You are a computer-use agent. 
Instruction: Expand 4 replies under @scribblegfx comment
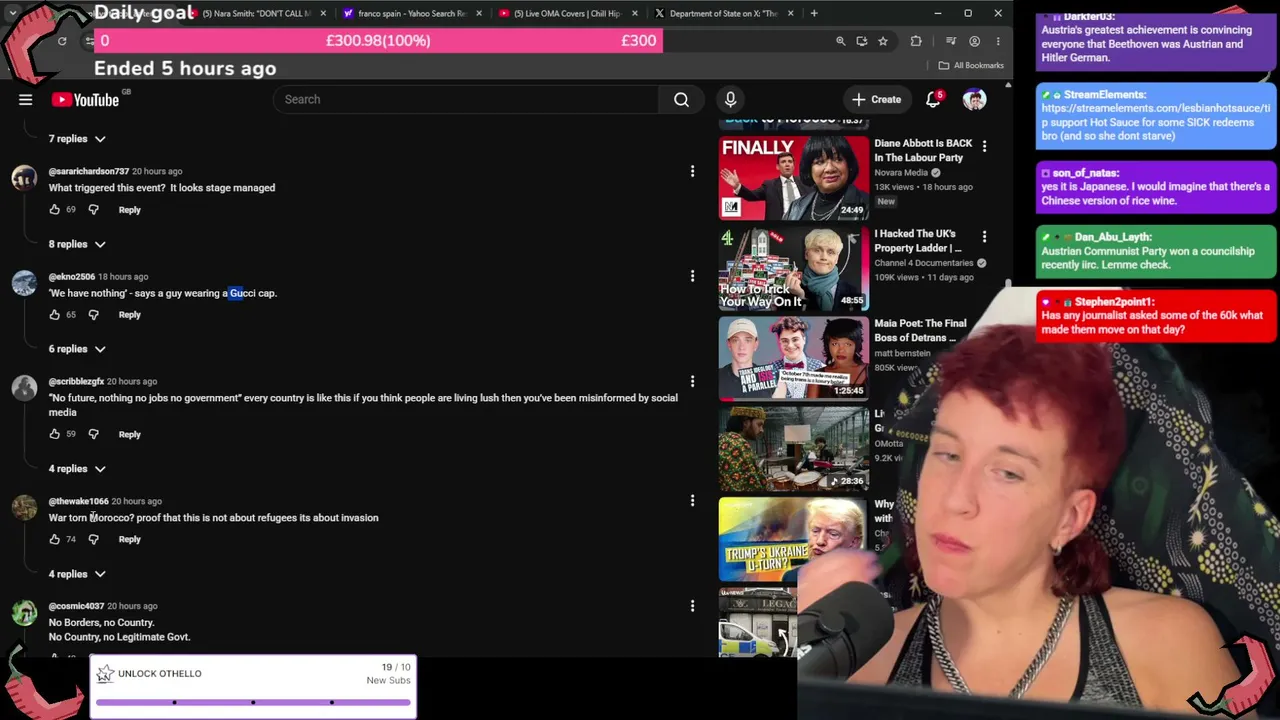point(77,469)
